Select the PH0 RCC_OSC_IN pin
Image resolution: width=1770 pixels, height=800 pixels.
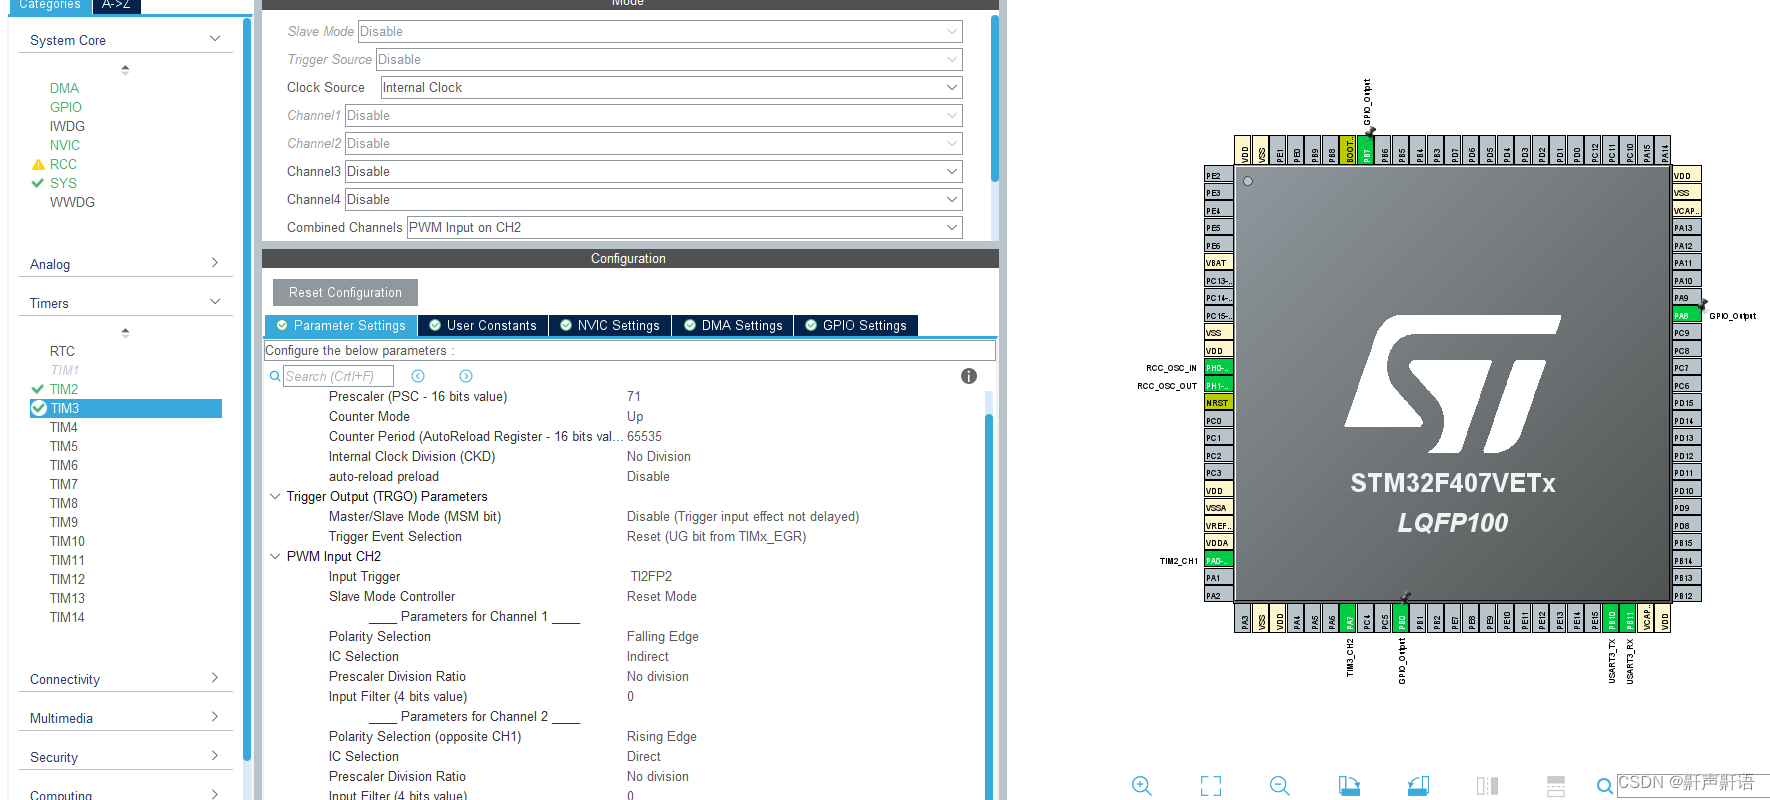[x=1219, y=368]
